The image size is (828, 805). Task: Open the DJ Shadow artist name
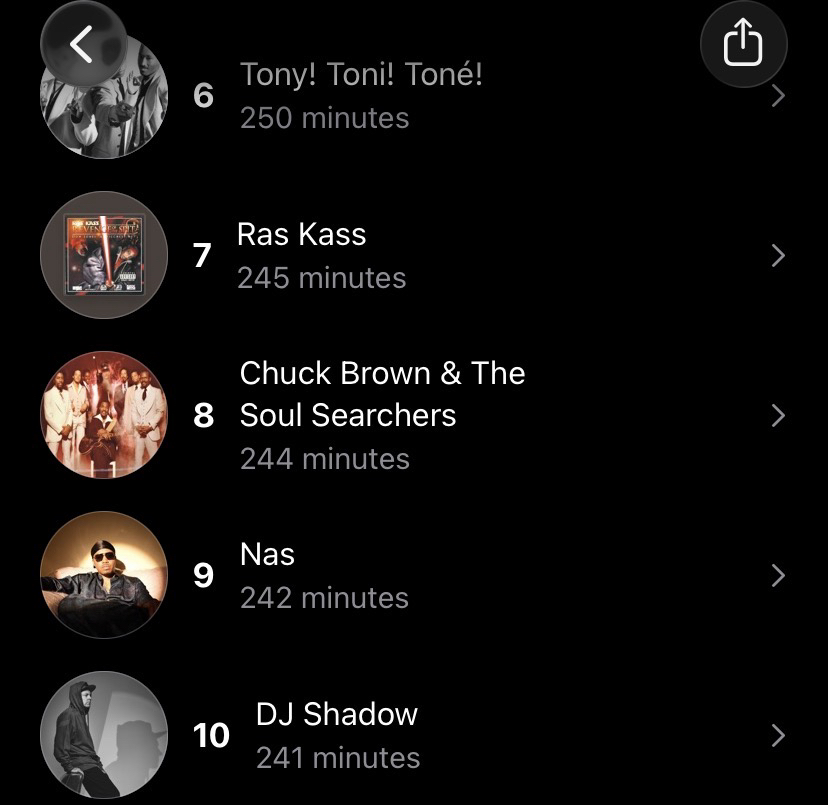[336, 714]
